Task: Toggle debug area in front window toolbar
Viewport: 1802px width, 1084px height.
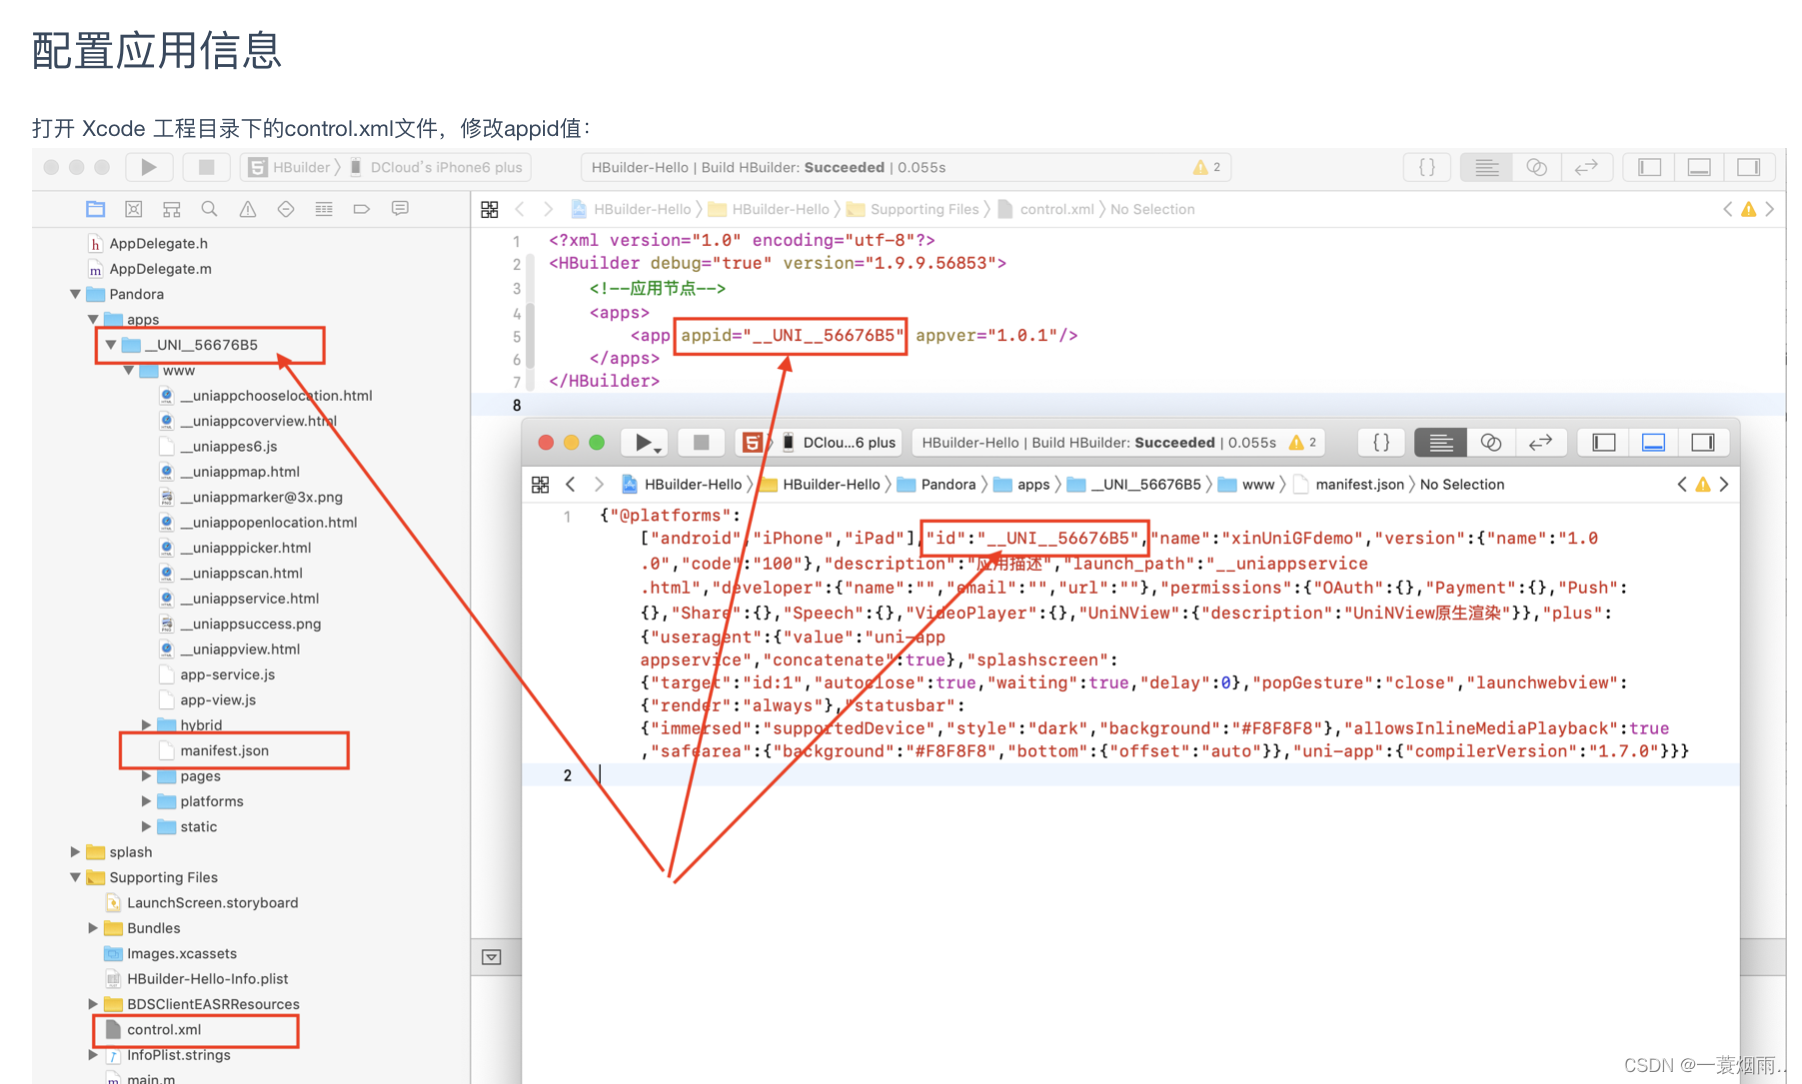Action: click(1653, 442)
